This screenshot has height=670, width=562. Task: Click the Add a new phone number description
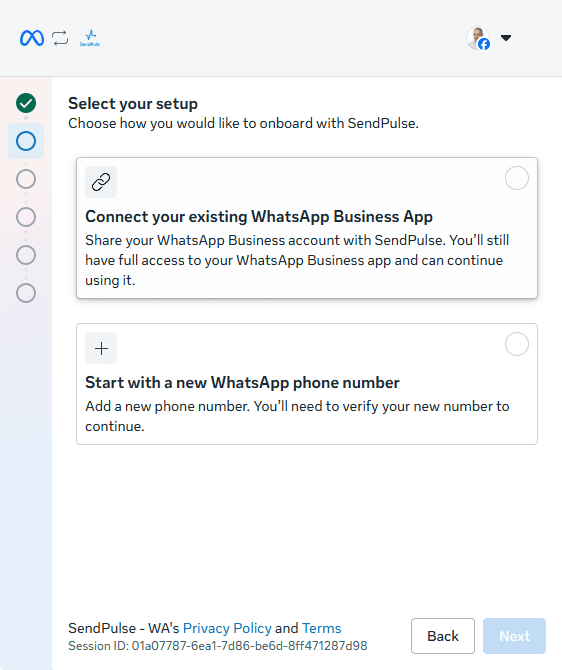(x=297, y=416)
